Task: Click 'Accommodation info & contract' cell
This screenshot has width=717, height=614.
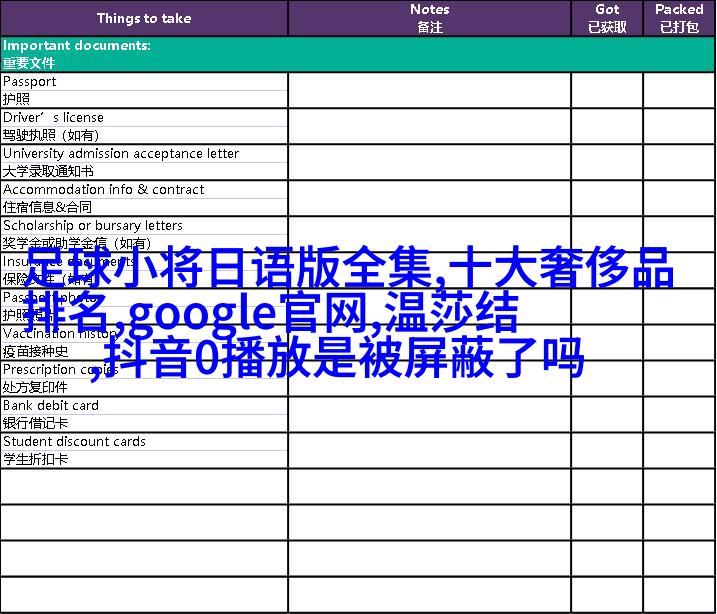Action: [144, 190]
